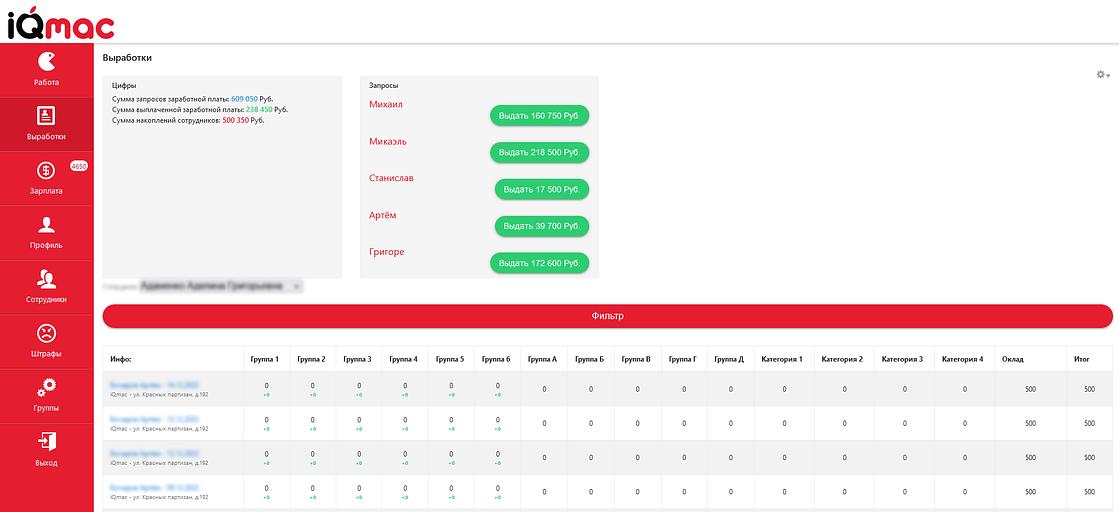The height and width of the screenshot is (512, 1119).
Task: Expand the Сотрудник employee select dropdown
Action: pyautogui.click(x=221, y=286)
